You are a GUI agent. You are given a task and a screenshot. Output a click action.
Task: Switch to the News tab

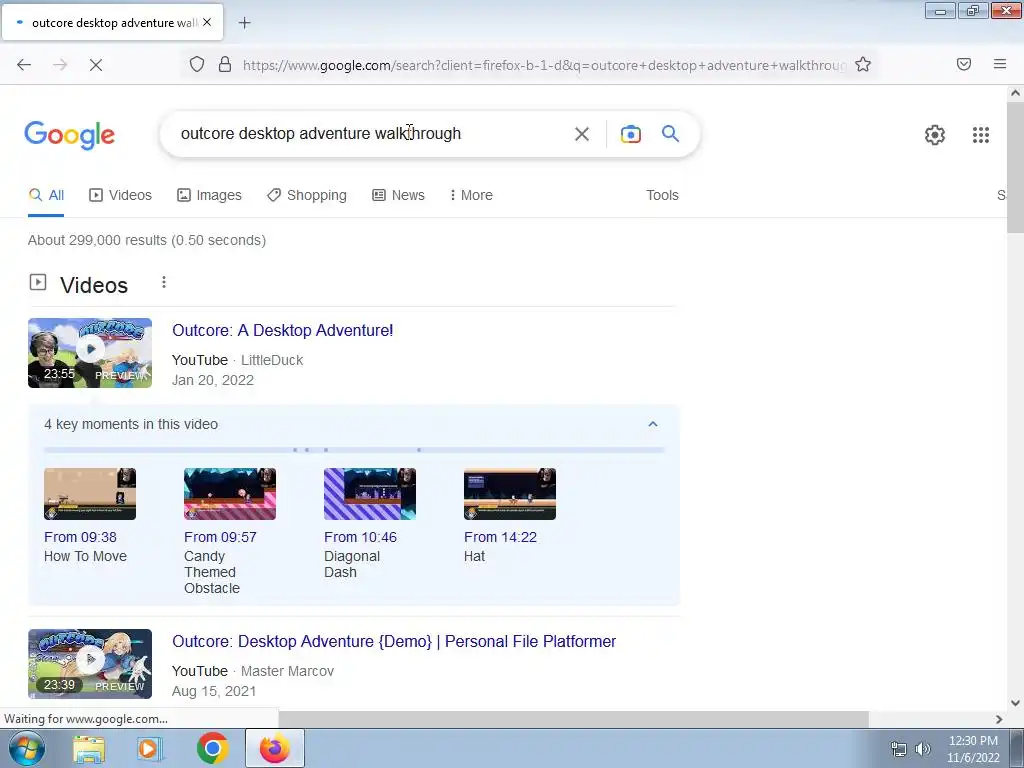pos(398,195)
